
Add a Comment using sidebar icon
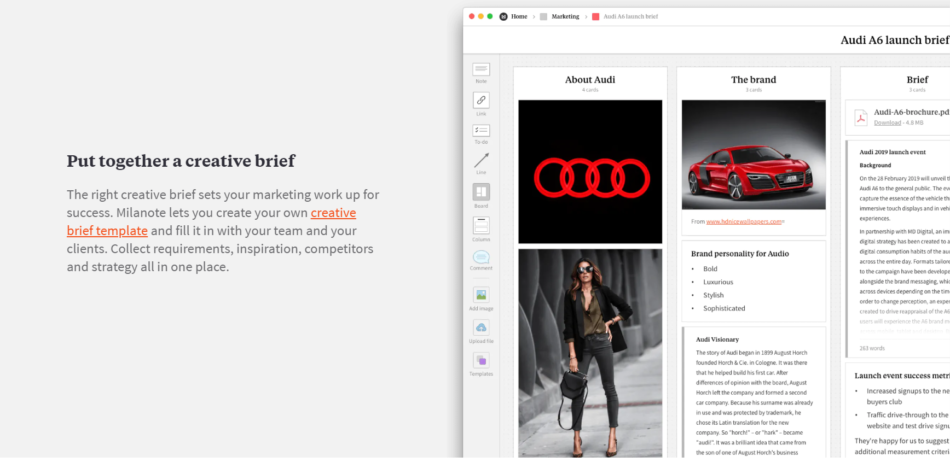click(x=481, y=258)
